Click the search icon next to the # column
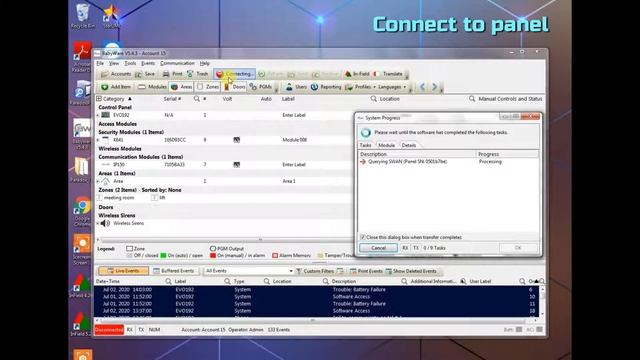 pos(197,99)
